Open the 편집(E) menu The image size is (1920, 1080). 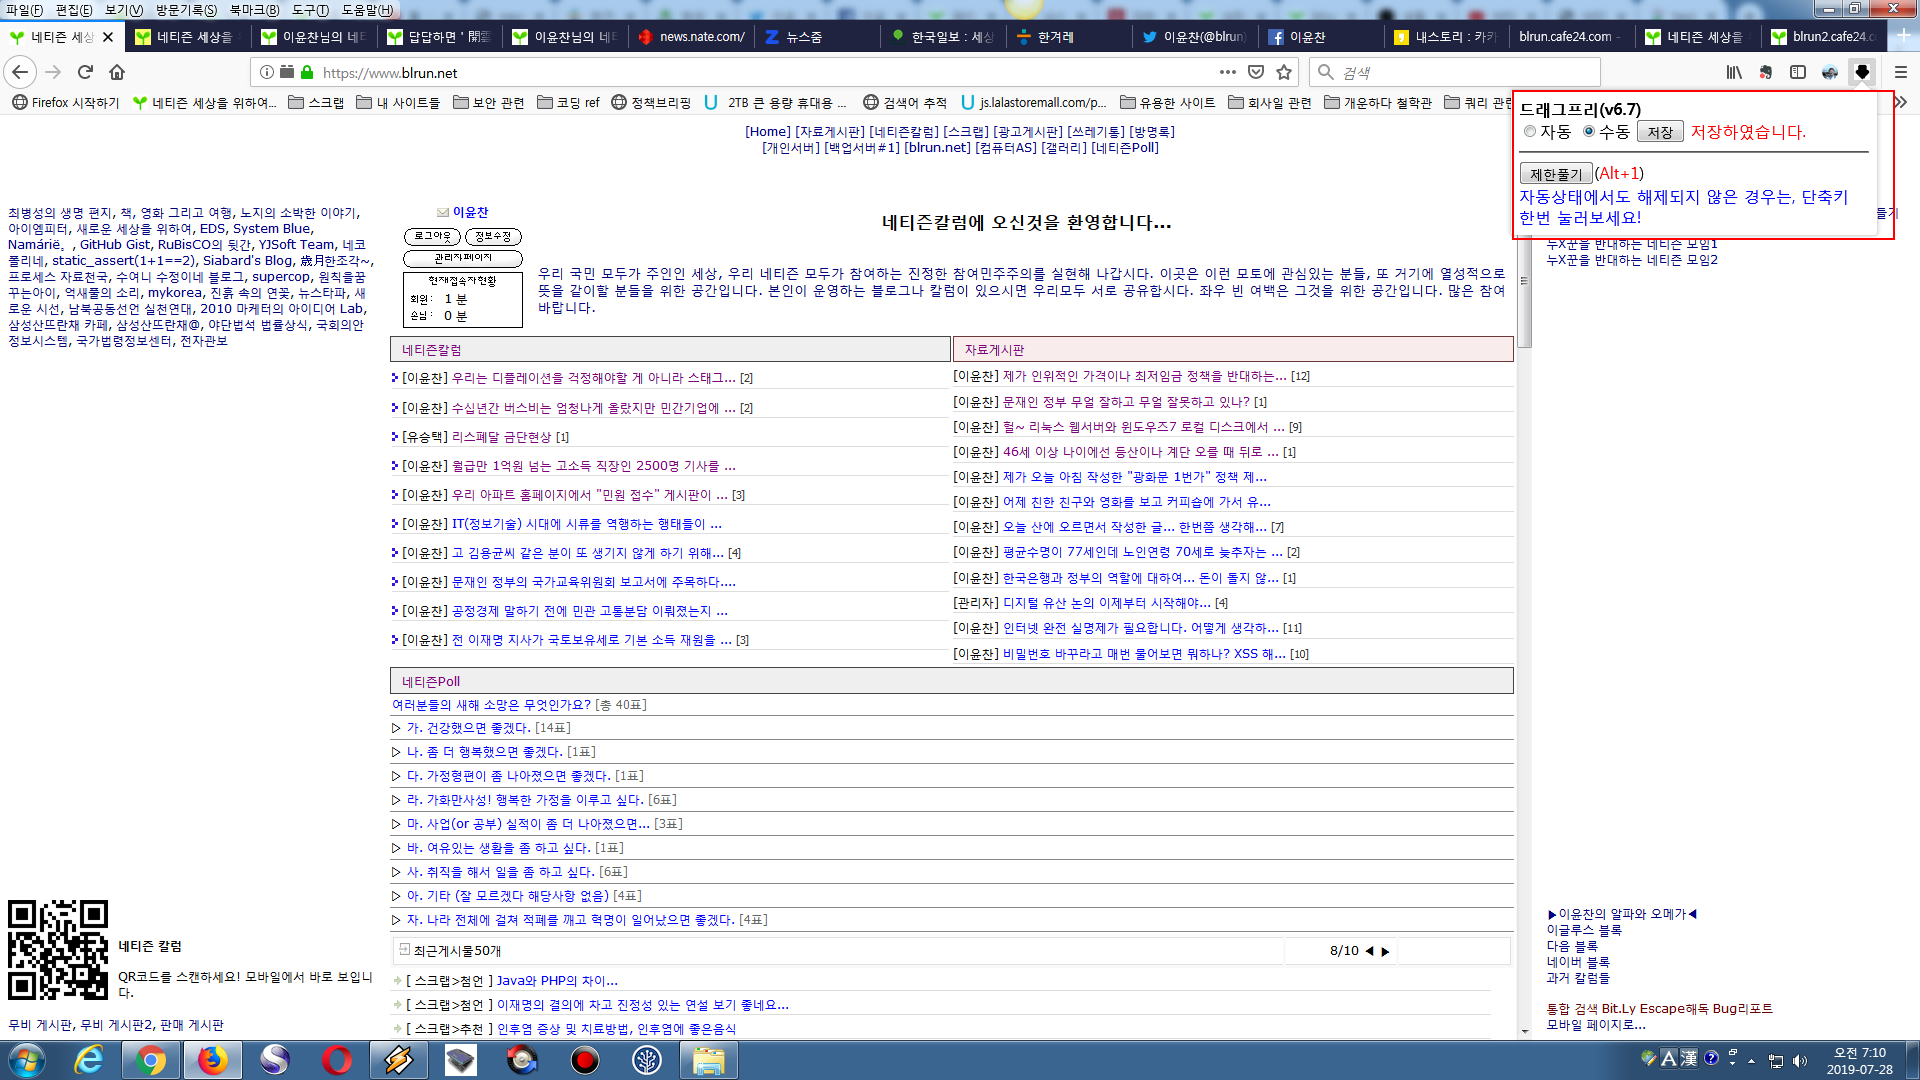tap(74, 10)
